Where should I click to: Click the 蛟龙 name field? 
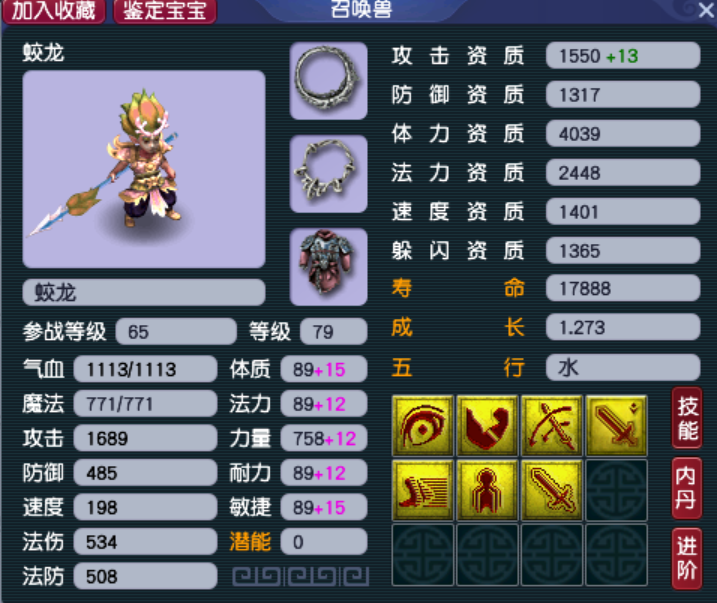coord(144,292)
